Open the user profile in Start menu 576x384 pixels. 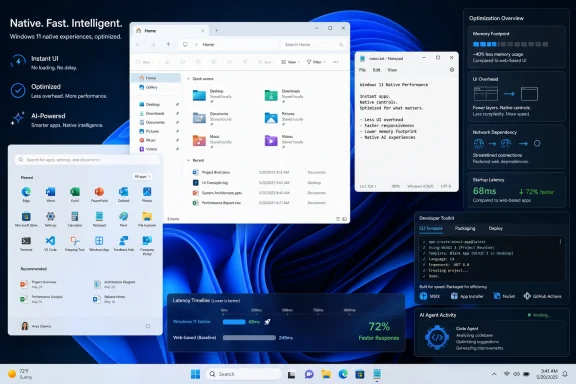pyautogui.click(x=36, y=326)
